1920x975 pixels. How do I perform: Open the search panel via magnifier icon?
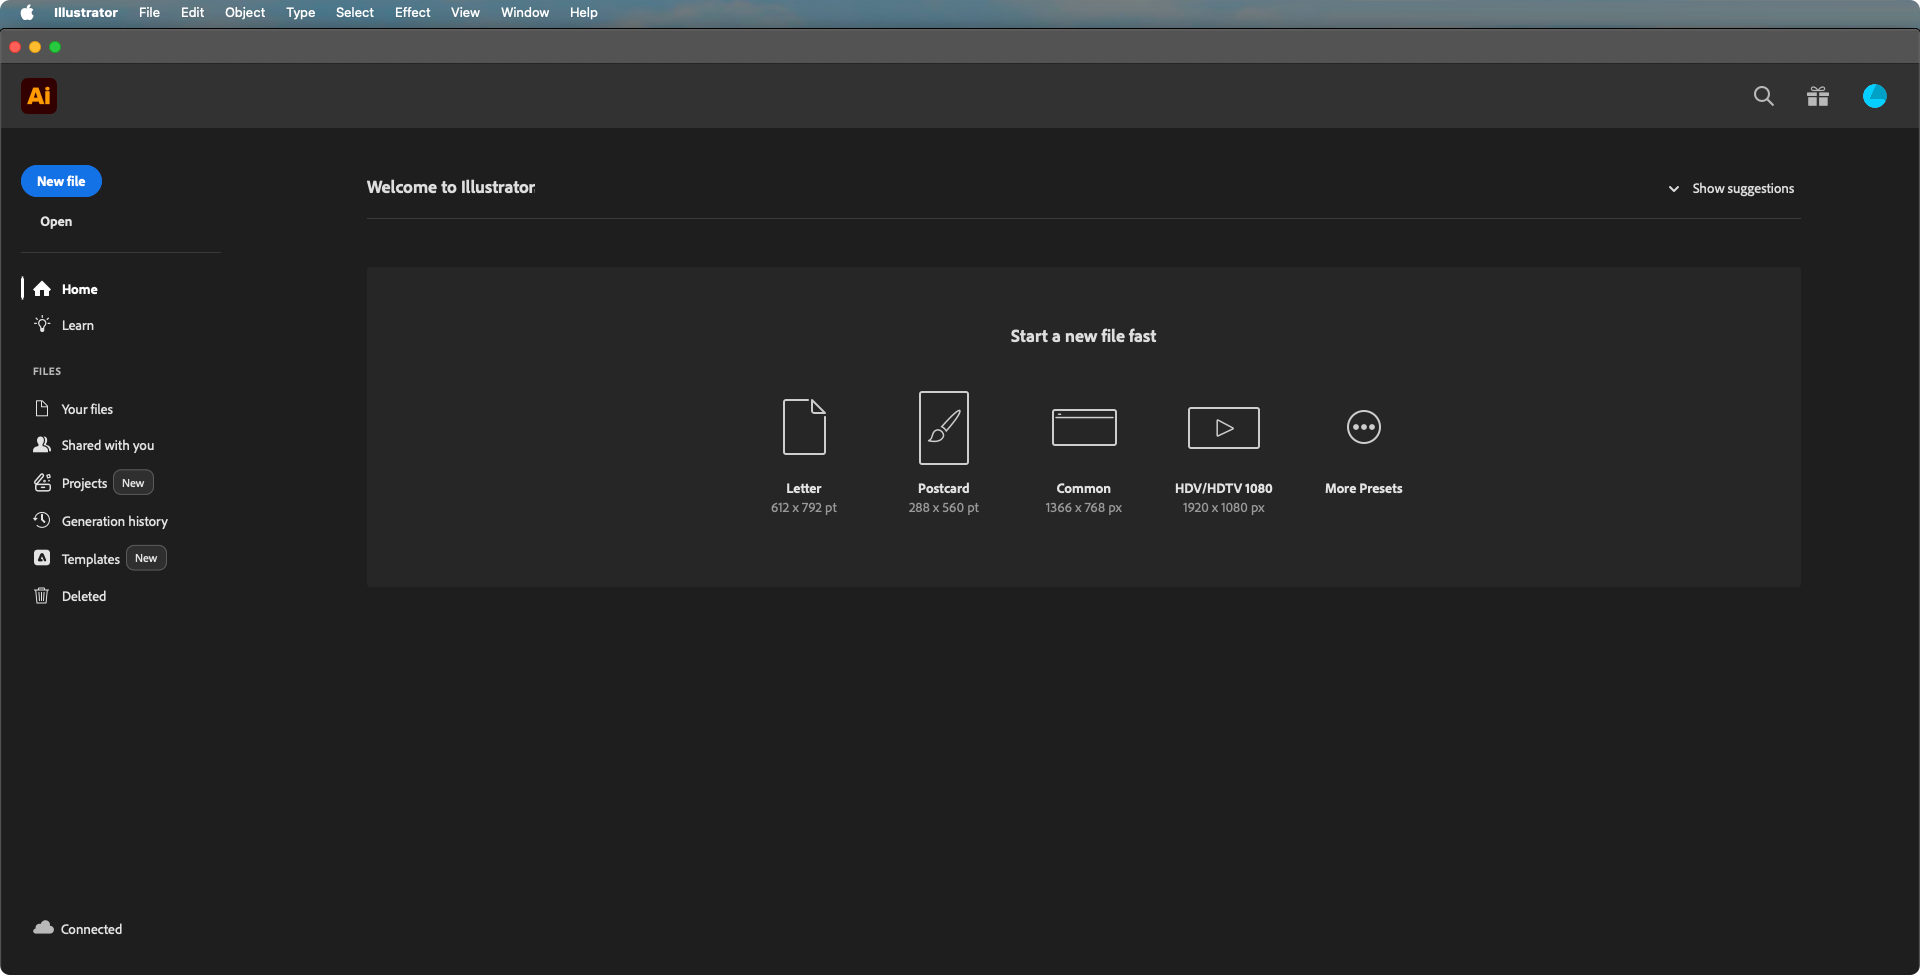pyautogui.click(x=1764, y=96)
